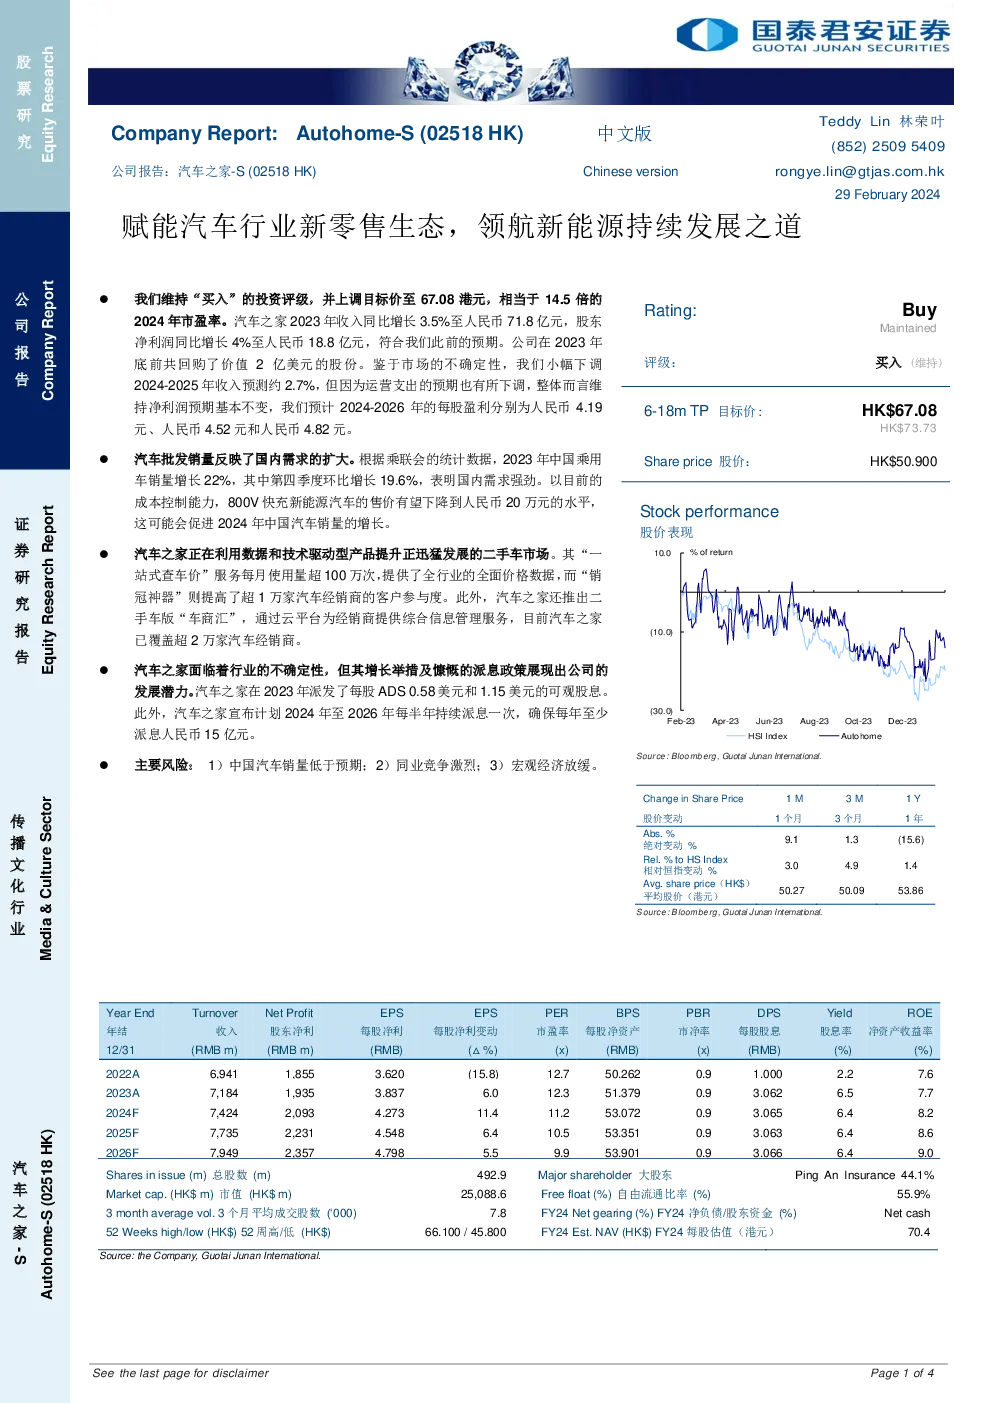Image resolution: width=992 pixels, height=1403 pixels.
Task: Click the Media & Culture Sector sidebar tab
Action: 35,878
